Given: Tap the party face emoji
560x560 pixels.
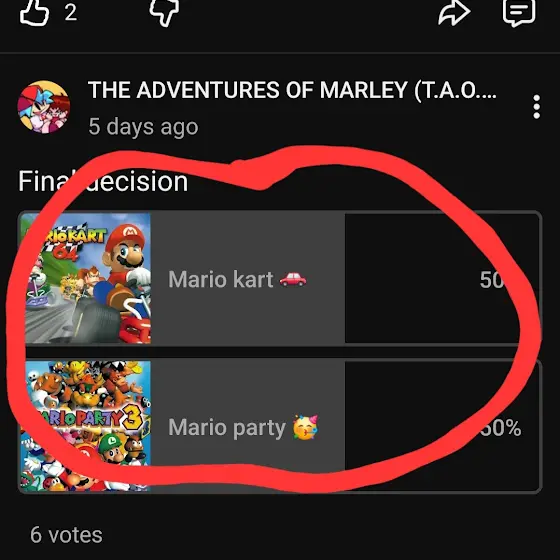Looking at the screenshot, I should [x=305, y=427].
